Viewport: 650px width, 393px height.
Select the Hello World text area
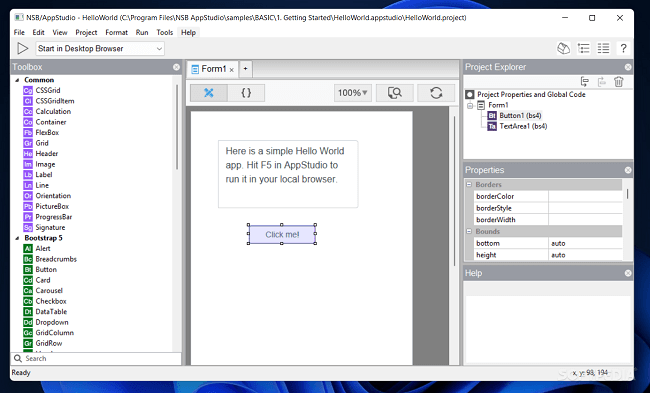(x=288, y=174)
